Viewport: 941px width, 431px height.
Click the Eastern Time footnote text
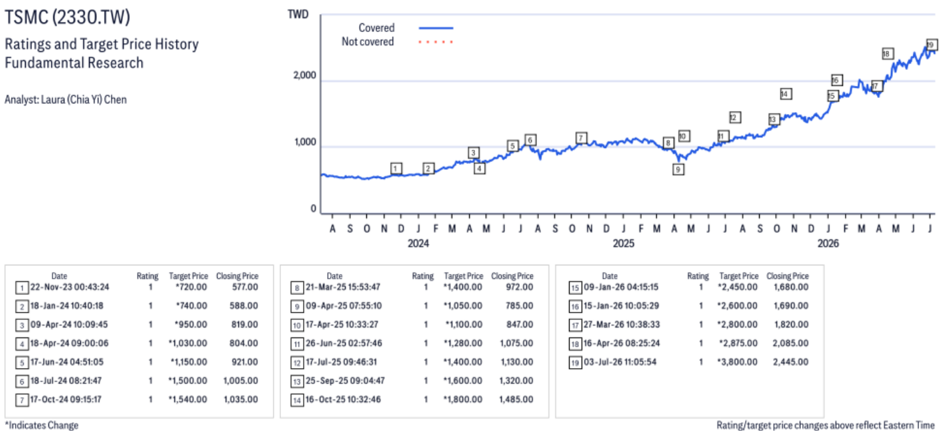[x=826, y=425]
